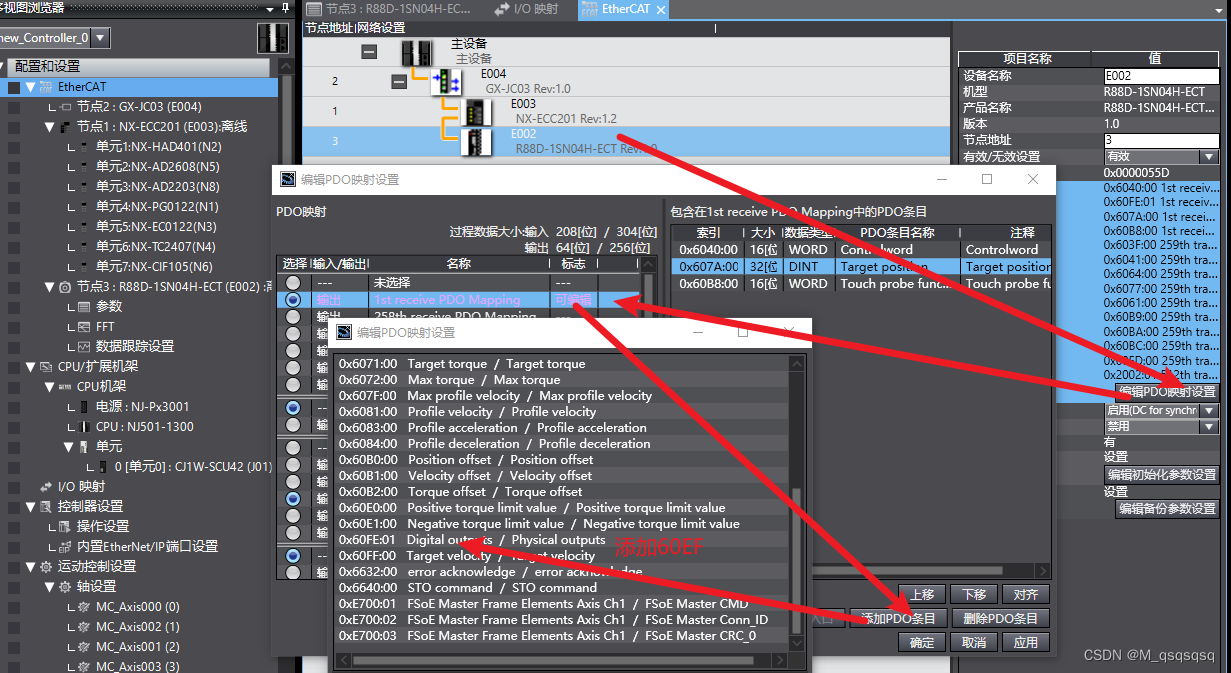Viewport: 1231px width, 673px height.
Task: Click the E002 R88D-1SN04H servo drive icon
Action: click(x=476, y=141)
